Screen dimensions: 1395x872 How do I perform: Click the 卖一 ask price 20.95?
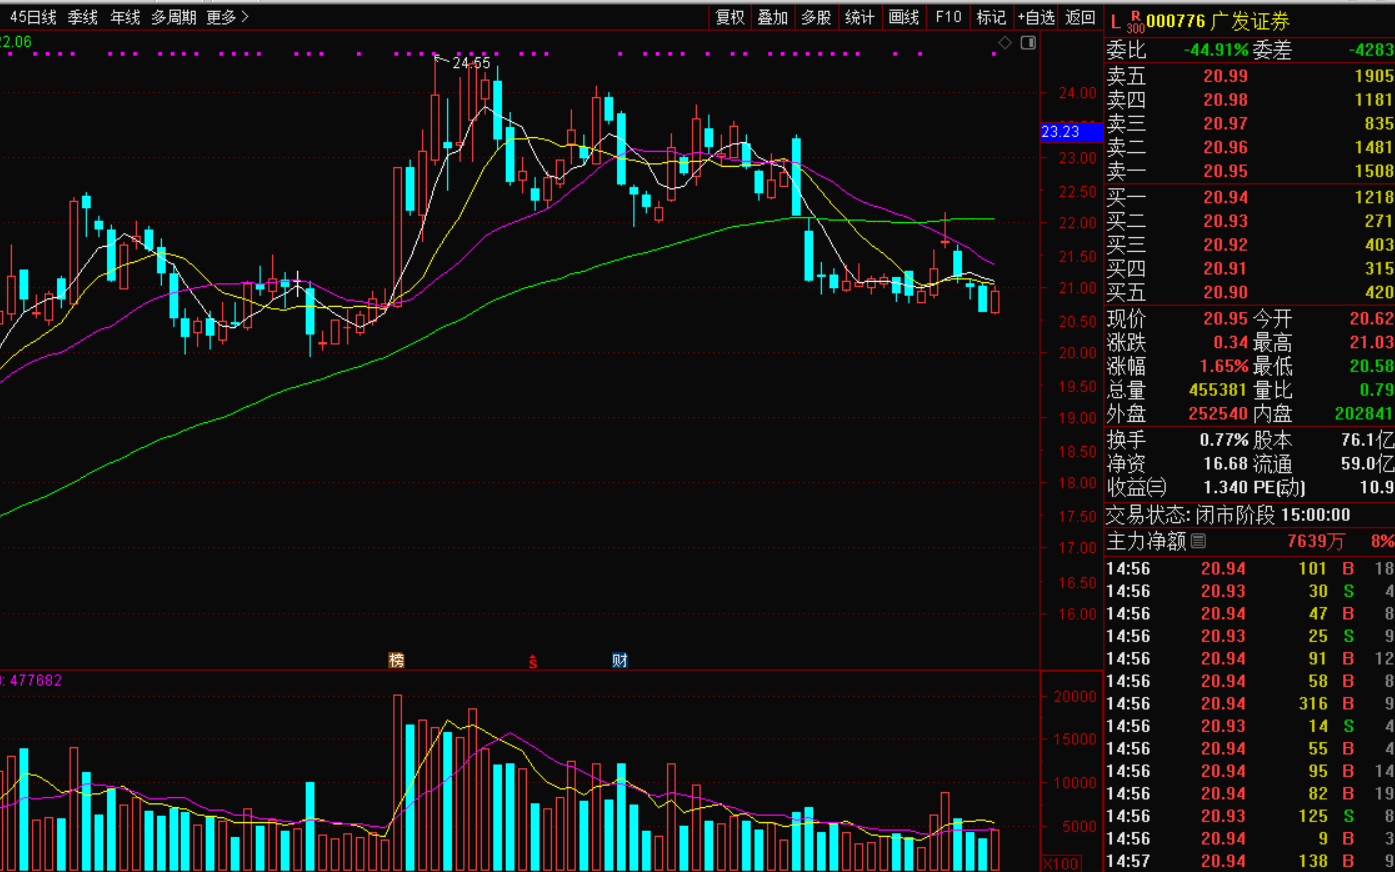[x=1225, y=172]
